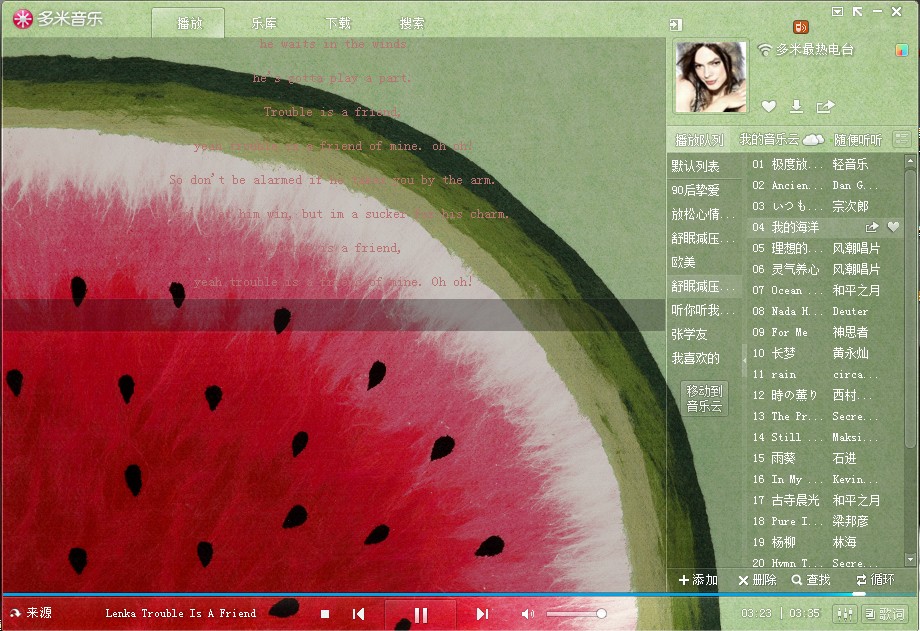
Task: Switch to the 乐库 tab
Action: coord(263,23)
